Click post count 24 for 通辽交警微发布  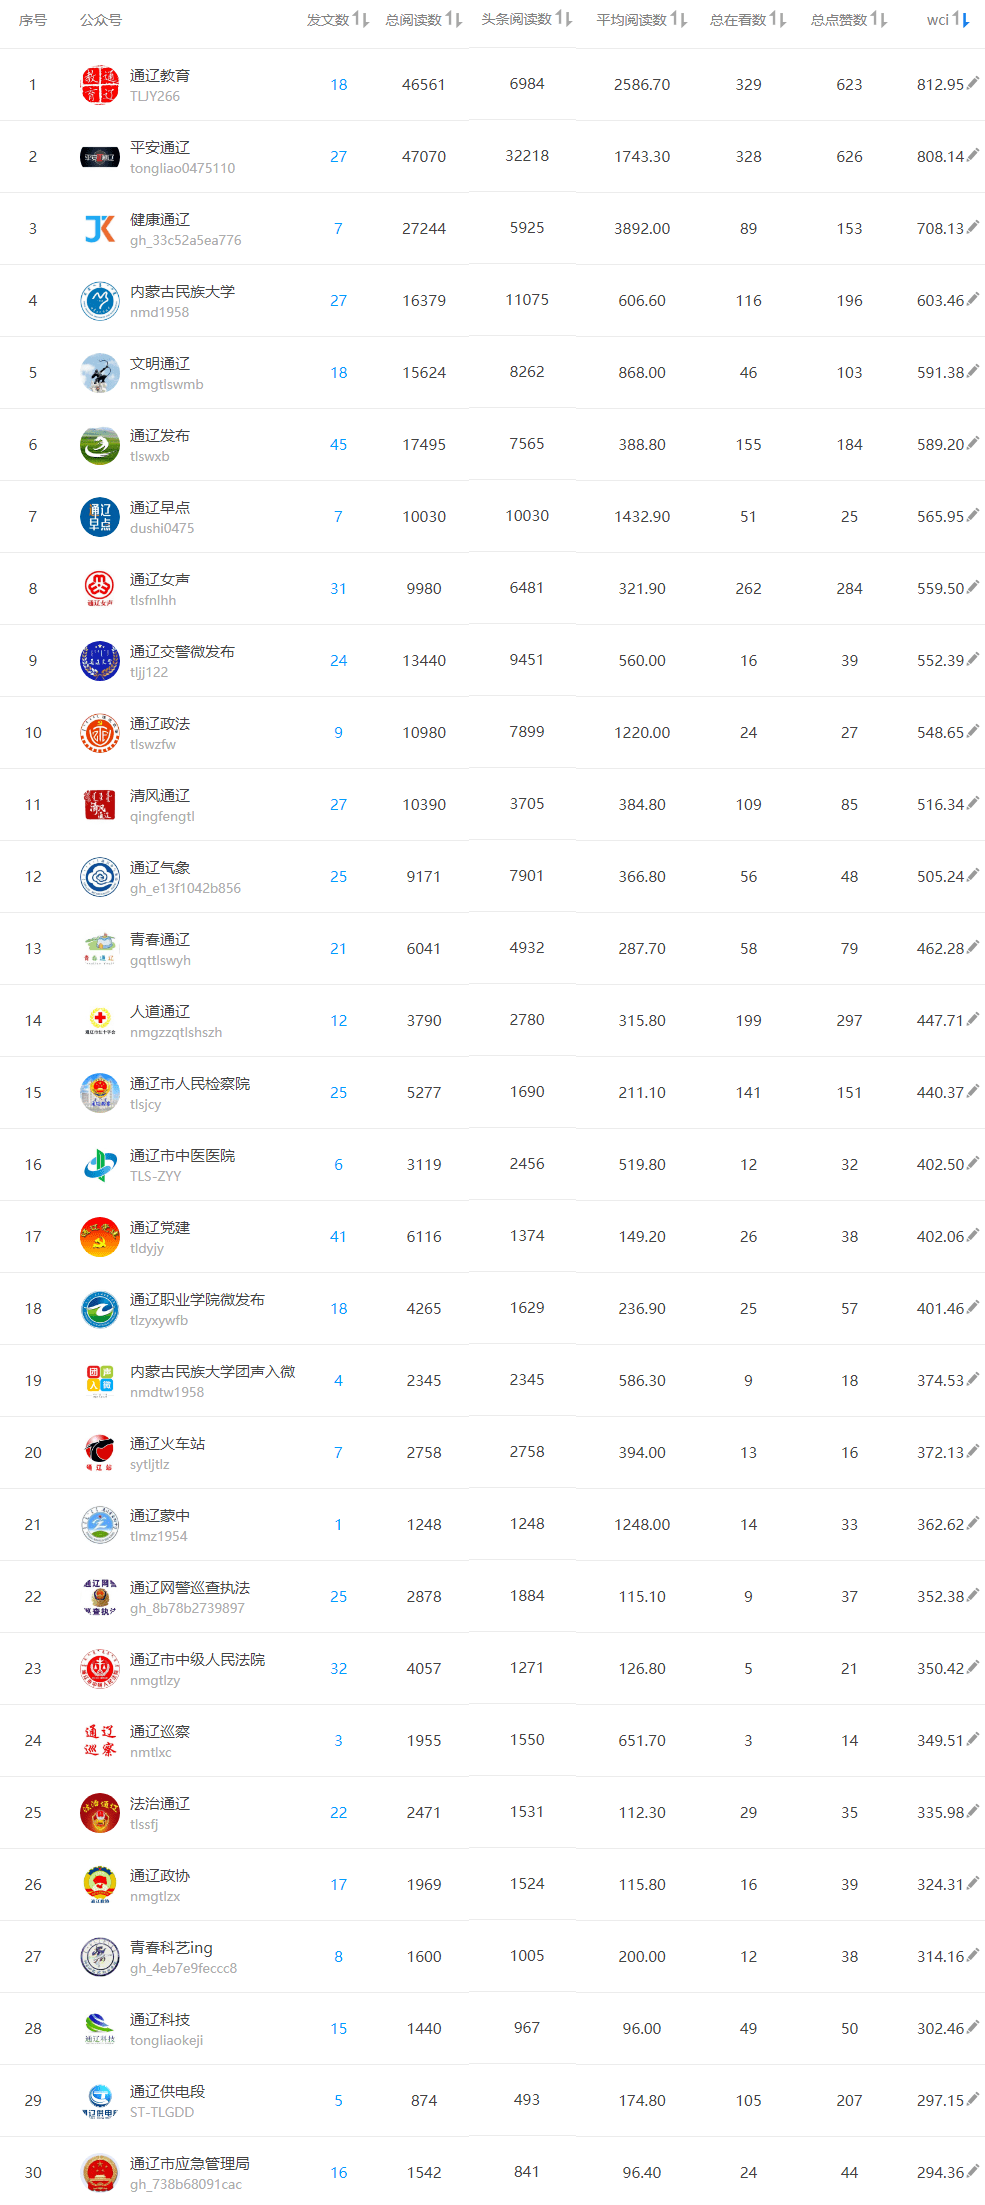click(339, 661)
